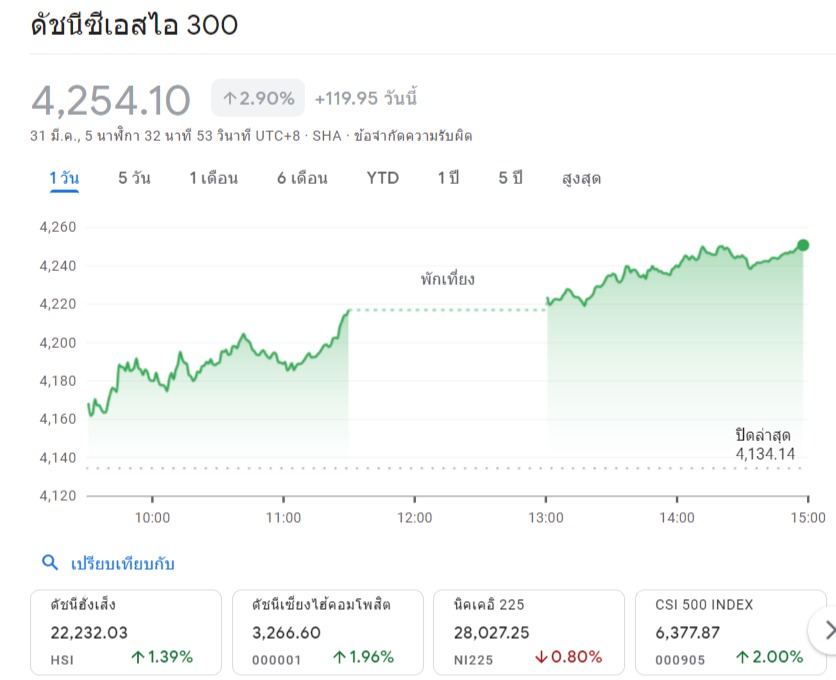836x680 pixels.
Task: Switch to the 5 วัน tab
Action: click(x=134, y=178)
